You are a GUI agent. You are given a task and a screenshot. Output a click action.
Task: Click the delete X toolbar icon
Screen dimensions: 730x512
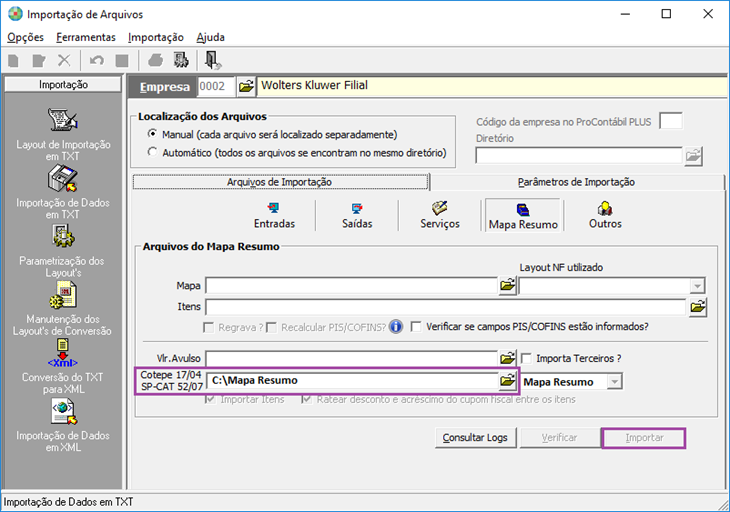(64, 61)
